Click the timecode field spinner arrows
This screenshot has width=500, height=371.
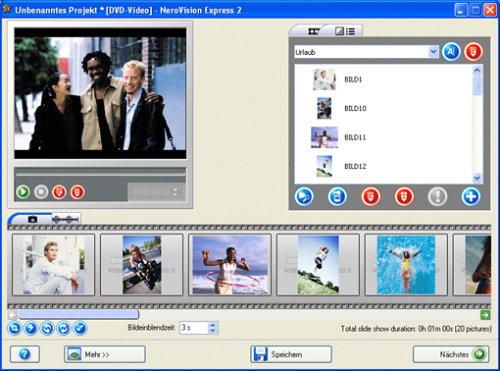[x=176, y=192]
